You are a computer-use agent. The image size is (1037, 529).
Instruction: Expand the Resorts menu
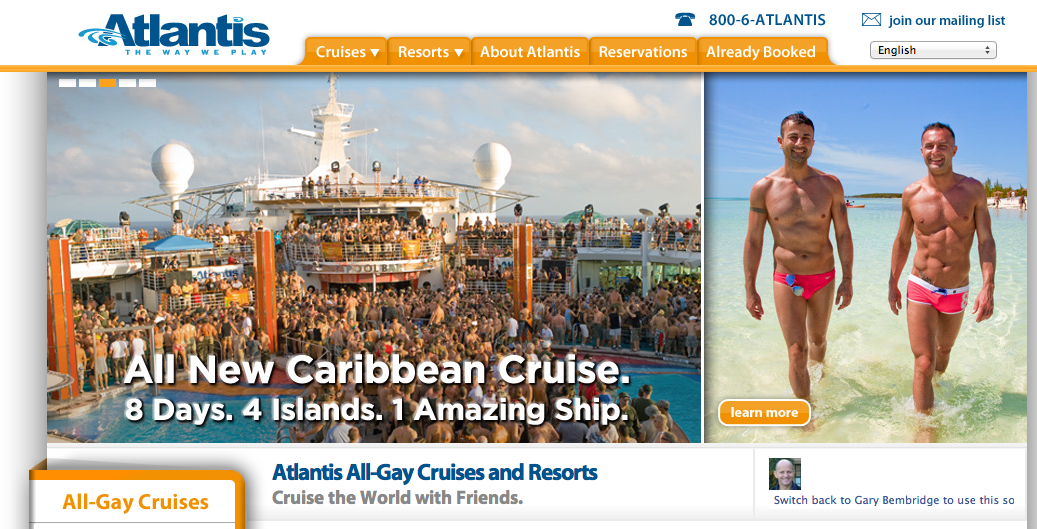tap(429, 52)
